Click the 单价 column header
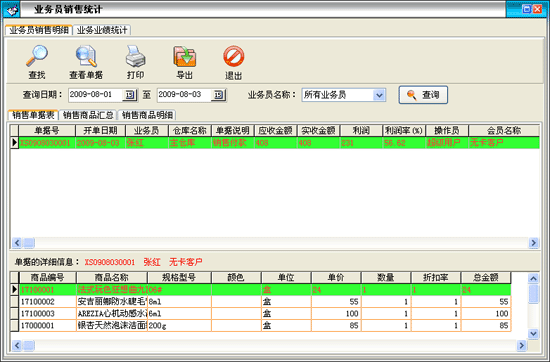Viewport: 550px width, 362px height. (x=336, y=277)
